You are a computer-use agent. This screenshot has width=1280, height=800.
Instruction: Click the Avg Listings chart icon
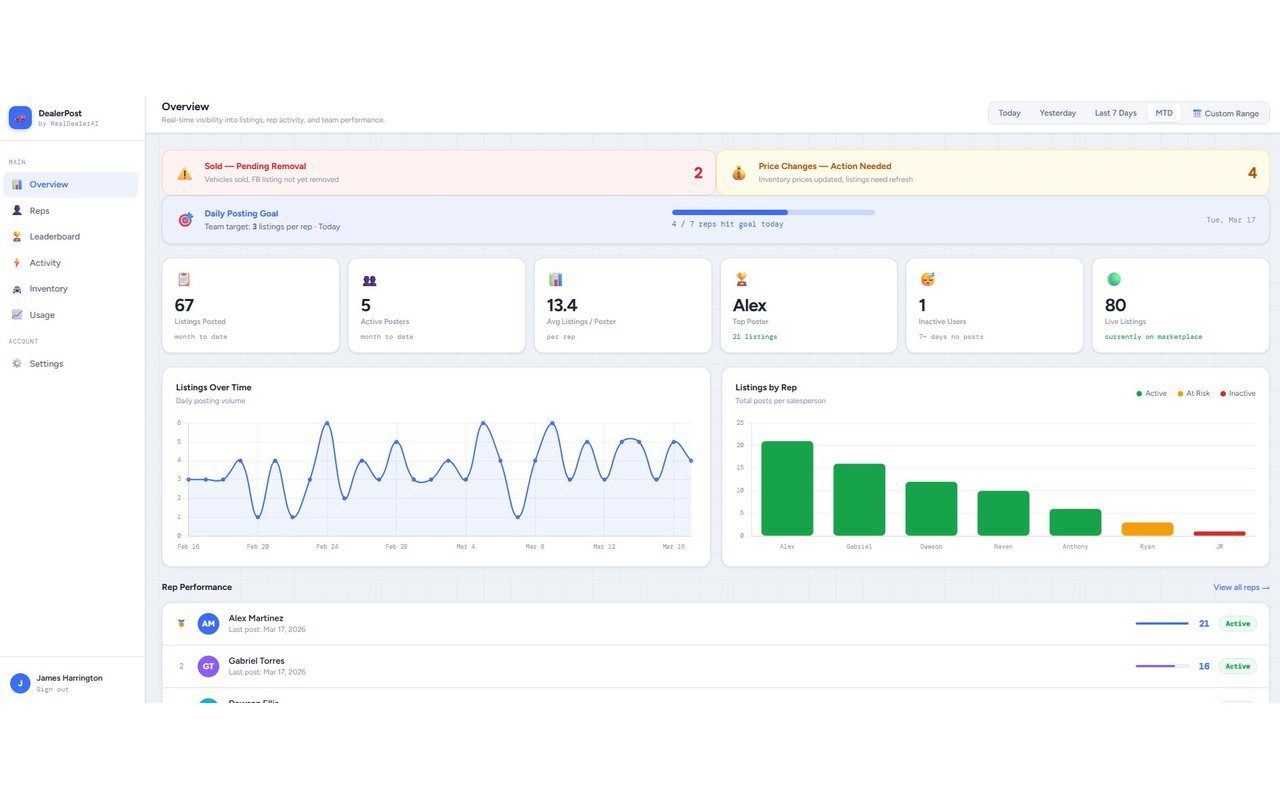pos(555,280)
